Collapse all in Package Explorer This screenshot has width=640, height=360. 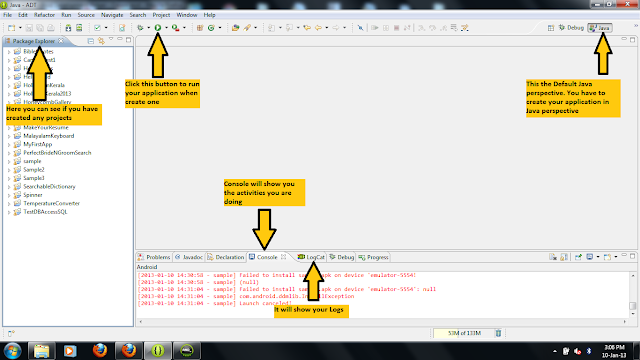(x=91, y=41)
